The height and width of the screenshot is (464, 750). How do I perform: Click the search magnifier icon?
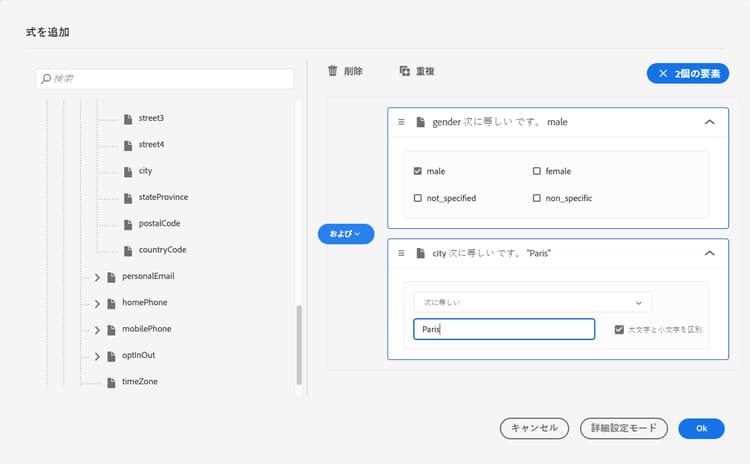click(46, 78)
